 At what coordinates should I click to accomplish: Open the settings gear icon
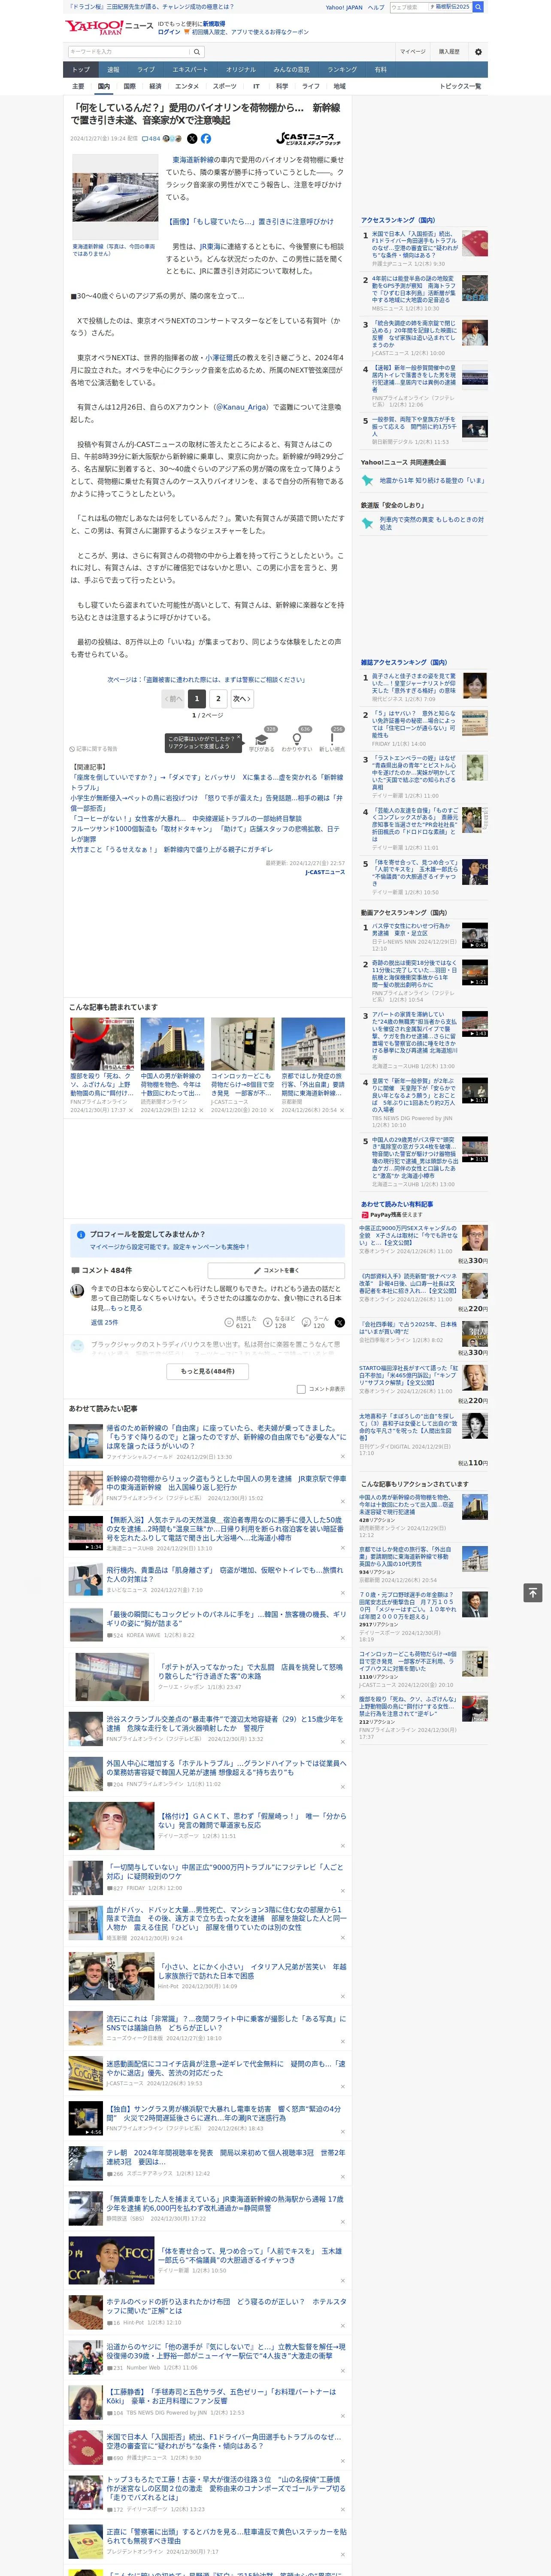478,52
